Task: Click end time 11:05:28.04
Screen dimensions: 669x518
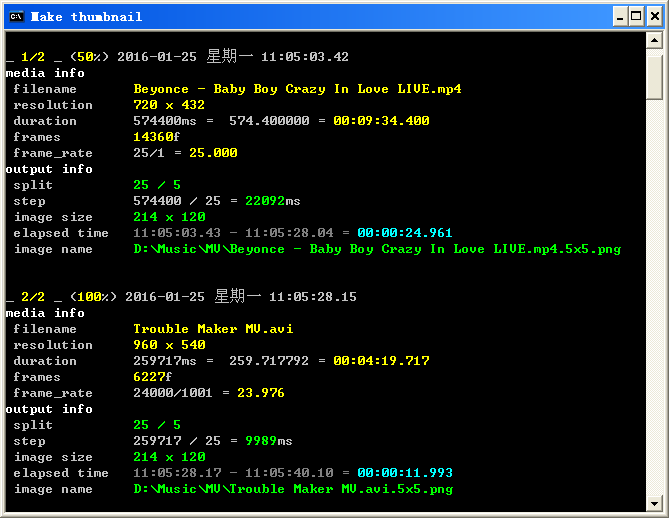Action: pyautogui.click(x=289, y=233)
